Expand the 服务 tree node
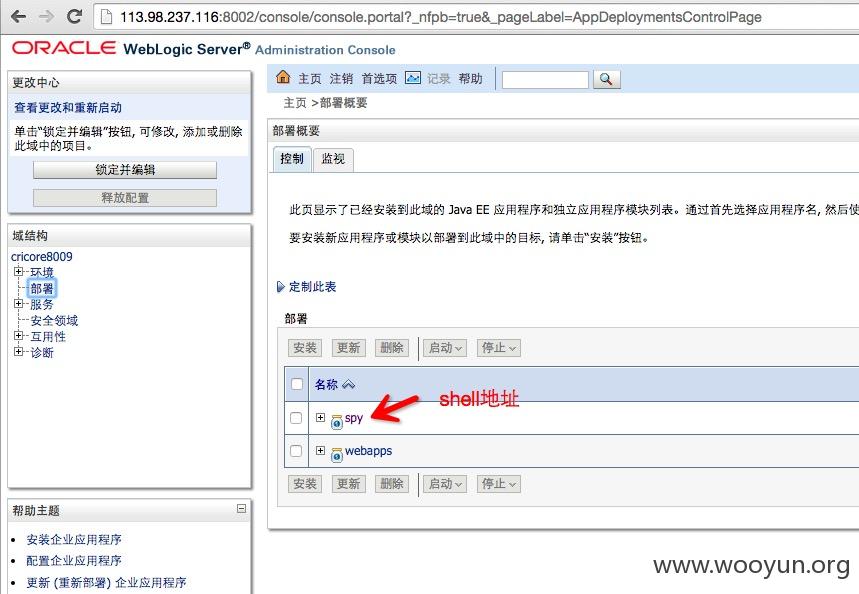Screen dimensions: 859x594 (19, 304)
